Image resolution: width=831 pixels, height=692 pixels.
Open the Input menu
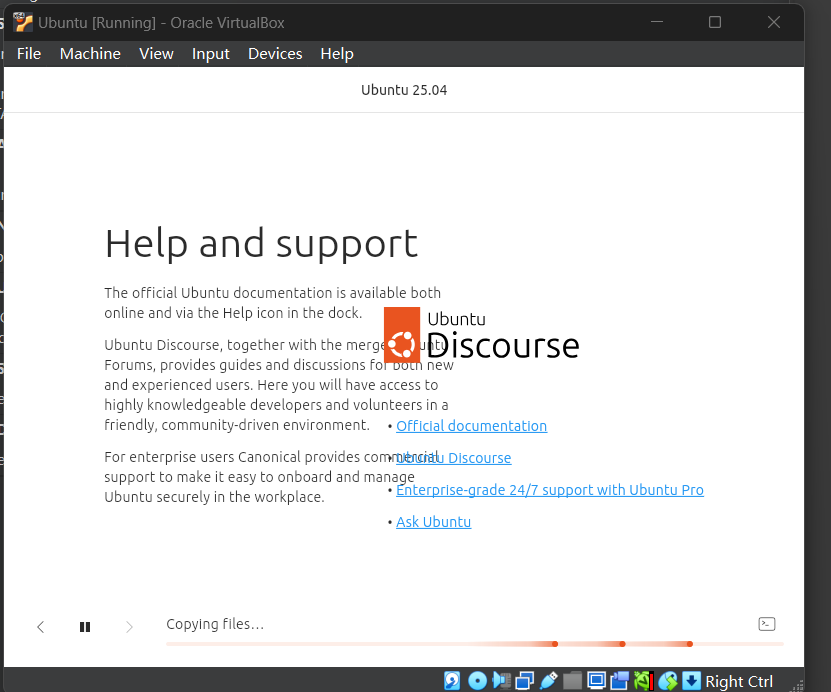click(210, 54)
